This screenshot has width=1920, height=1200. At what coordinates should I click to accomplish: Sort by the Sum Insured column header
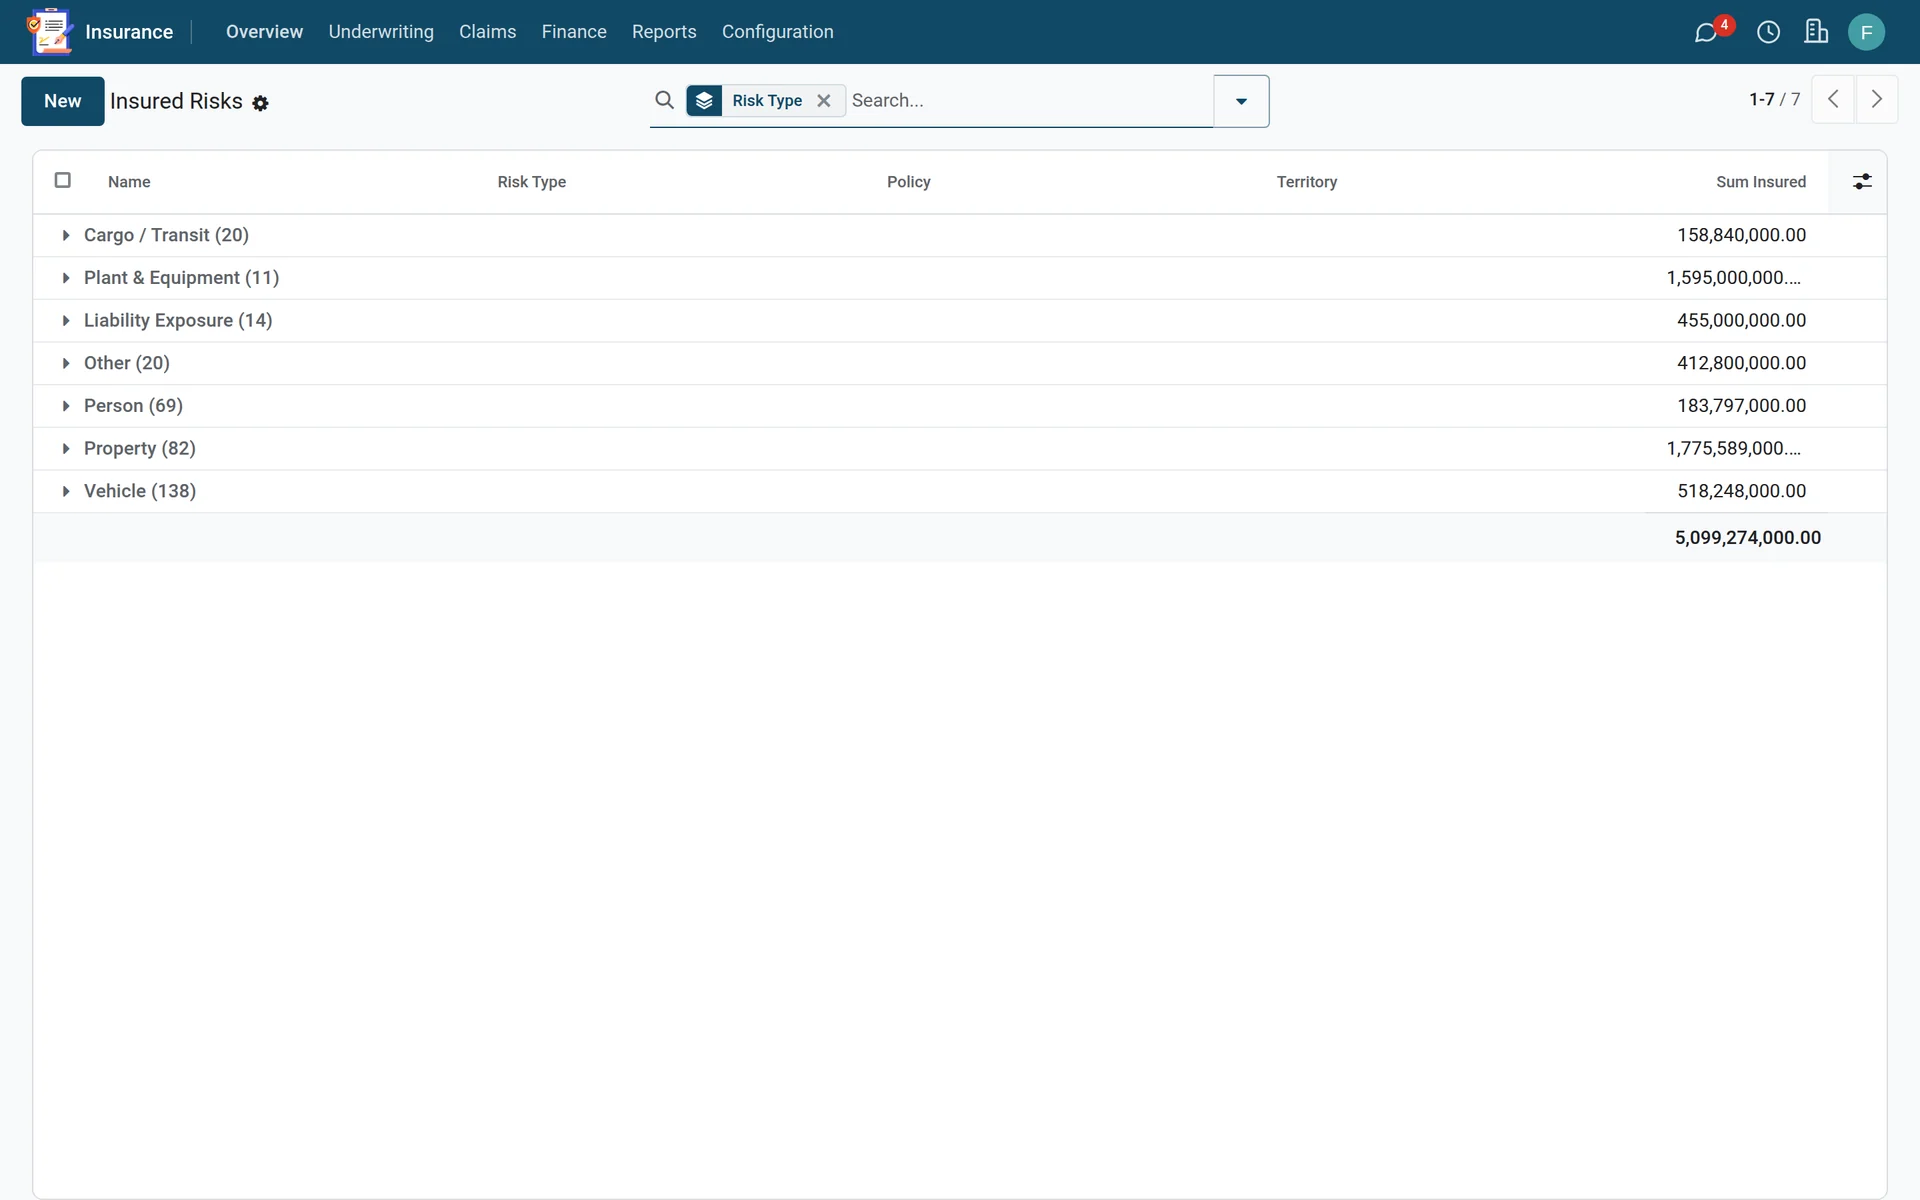pos(1761,182)
